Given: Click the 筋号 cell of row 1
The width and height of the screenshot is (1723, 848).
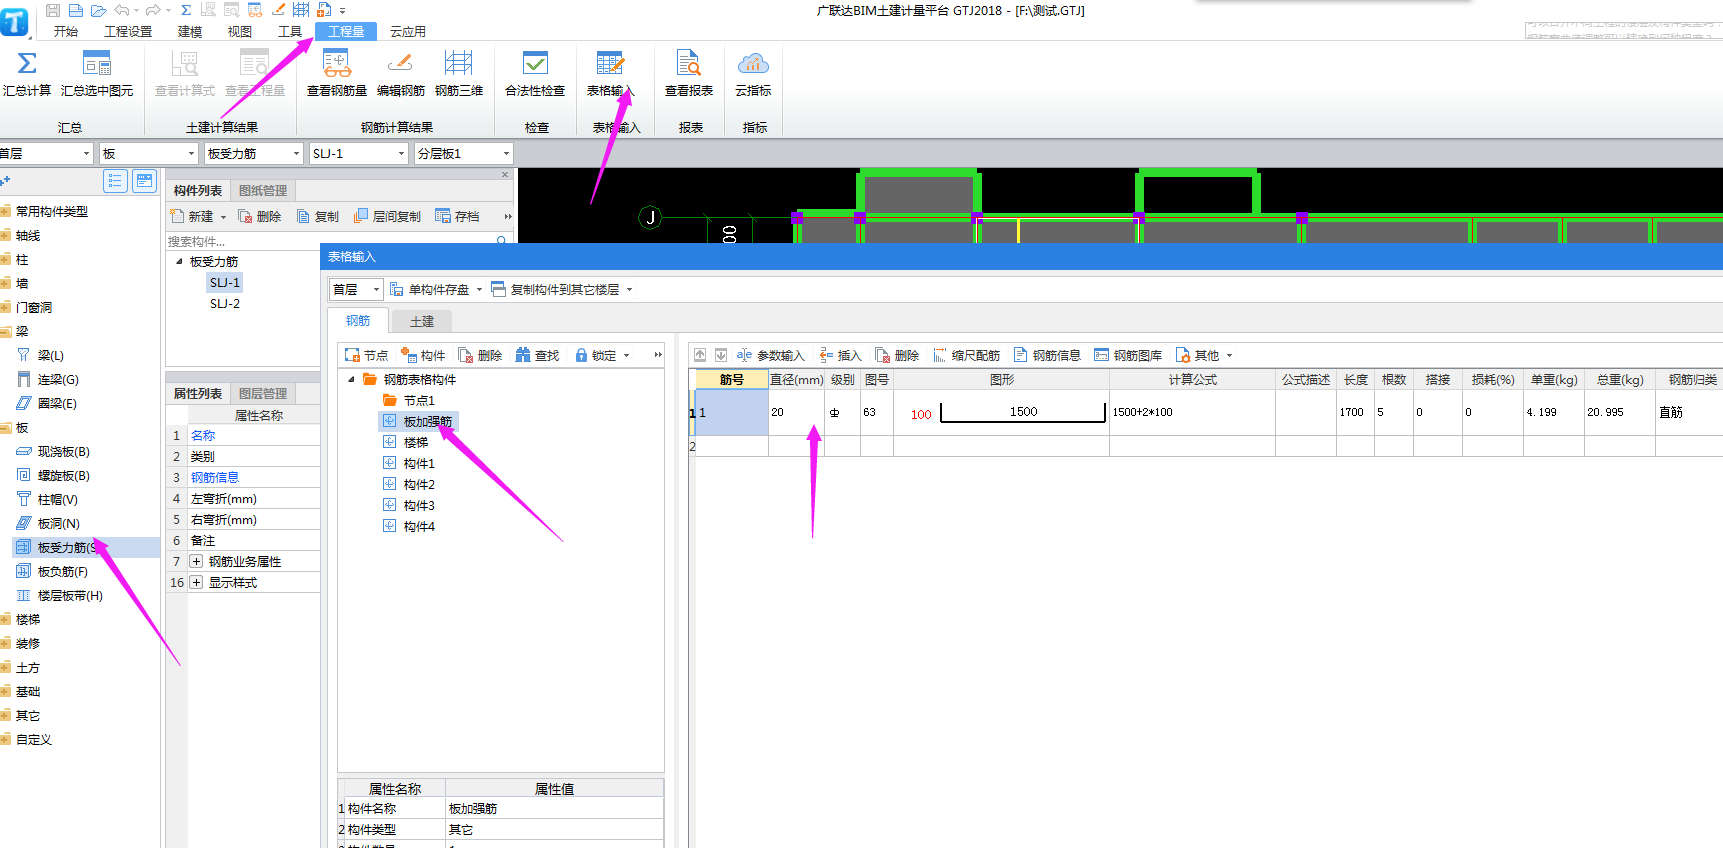Looking at the screenshot, I should (x=731, y=412).
